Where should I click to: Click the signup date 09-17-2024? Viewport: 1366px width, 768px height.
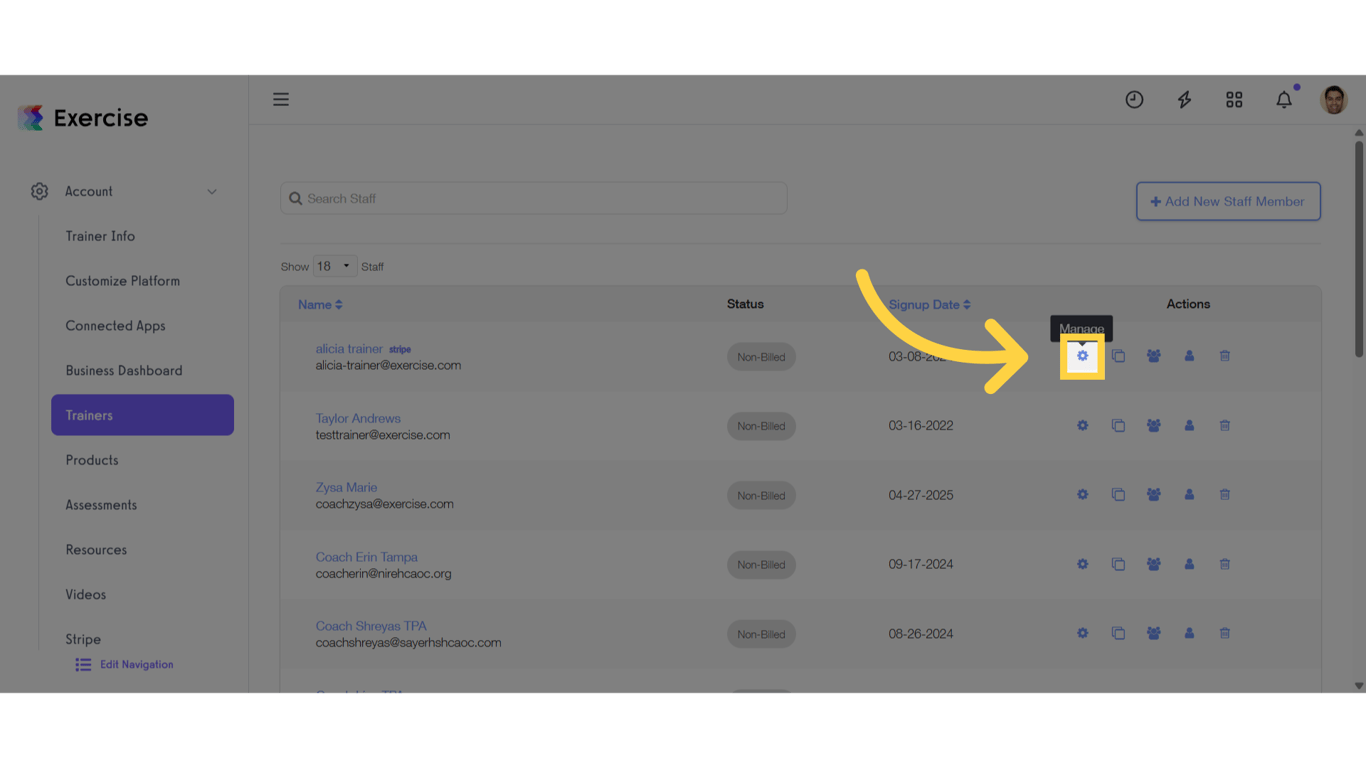point(921,564)
